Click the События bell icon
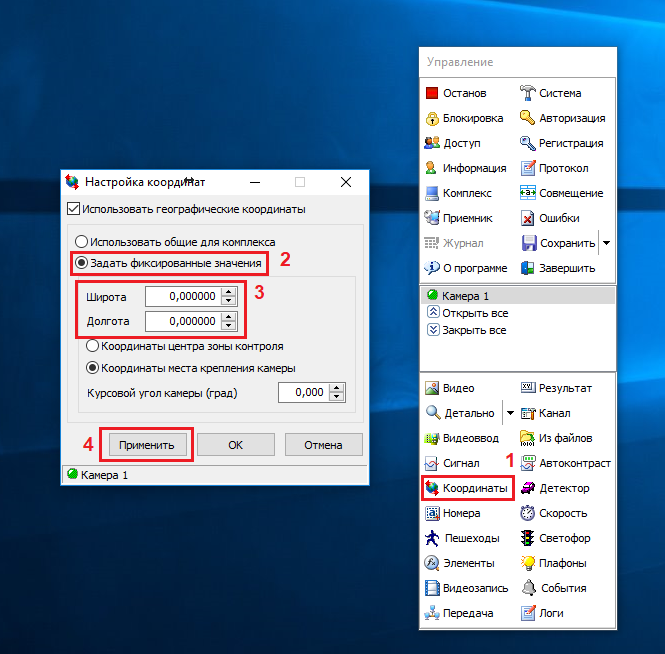 click(x=528, y=588)
